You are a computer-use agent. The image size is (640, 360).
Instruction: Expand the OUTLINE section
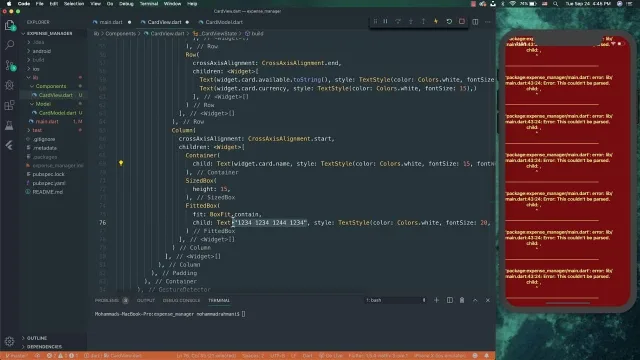[x=37, y=338]
